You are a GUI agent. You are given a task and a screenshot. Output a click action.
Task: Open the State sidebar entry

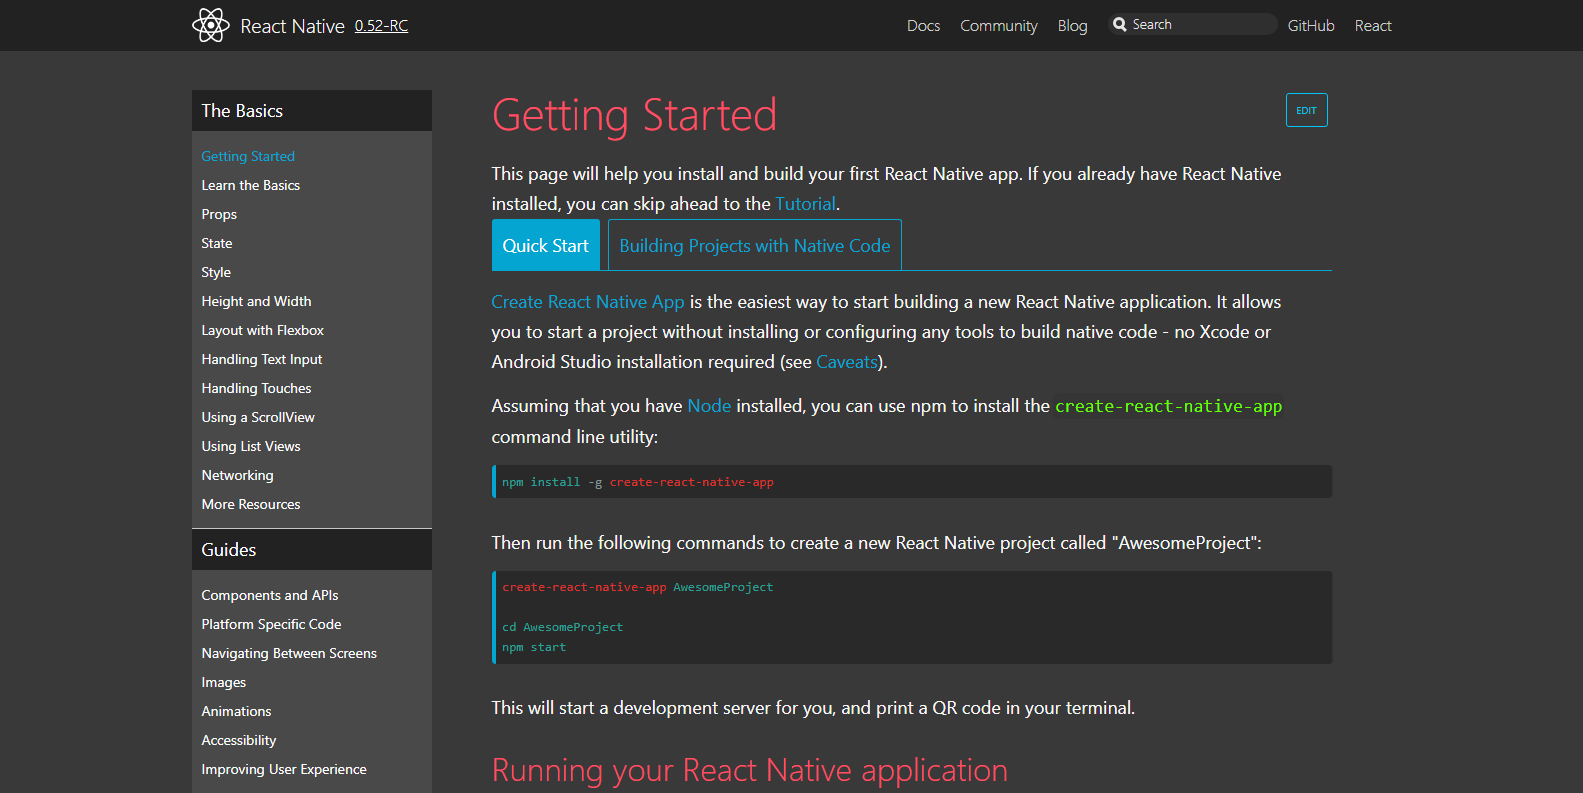(x=217, y=243)
